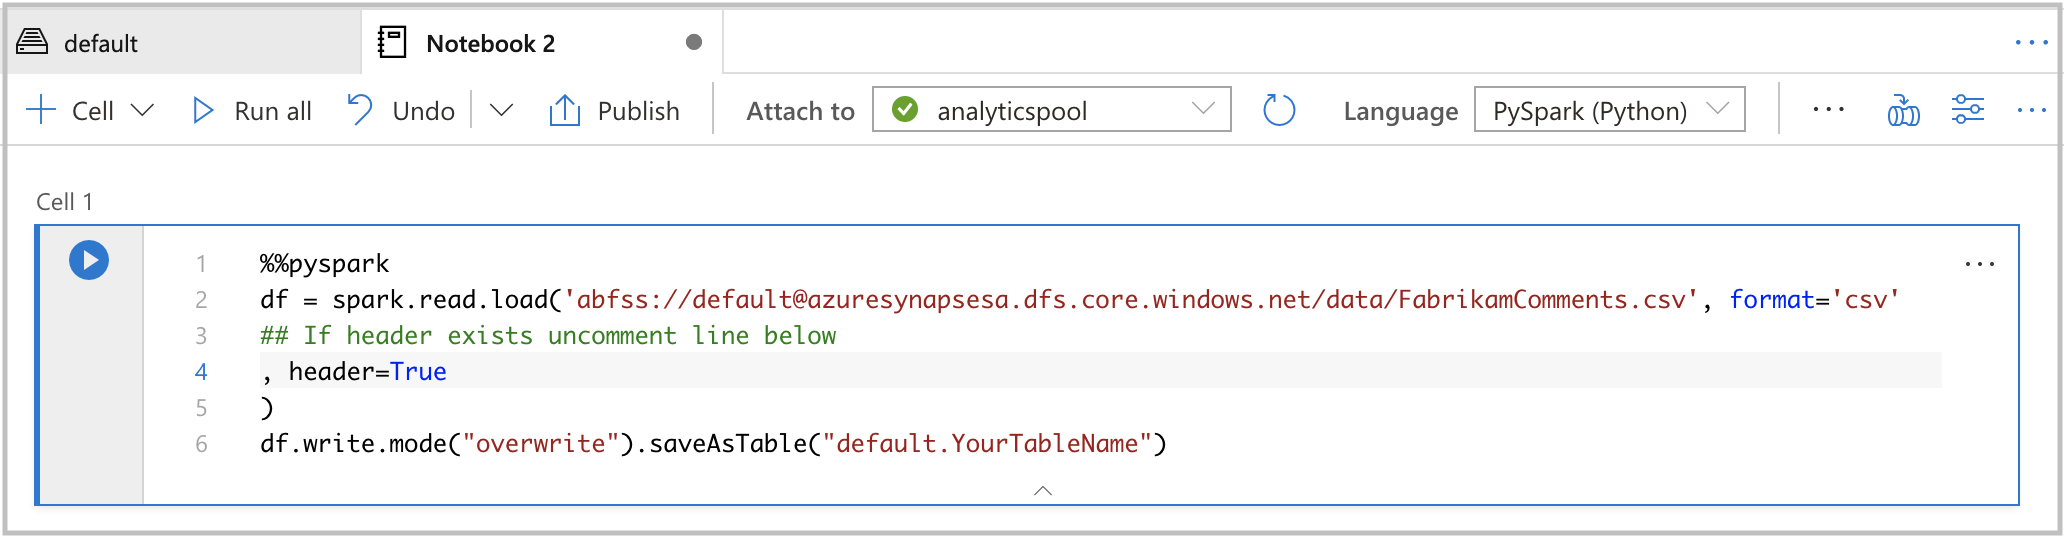Image resolution: width=2064 pixels, height=542 pixels.
Task: Click the Run all label
Action: [273, 111]
